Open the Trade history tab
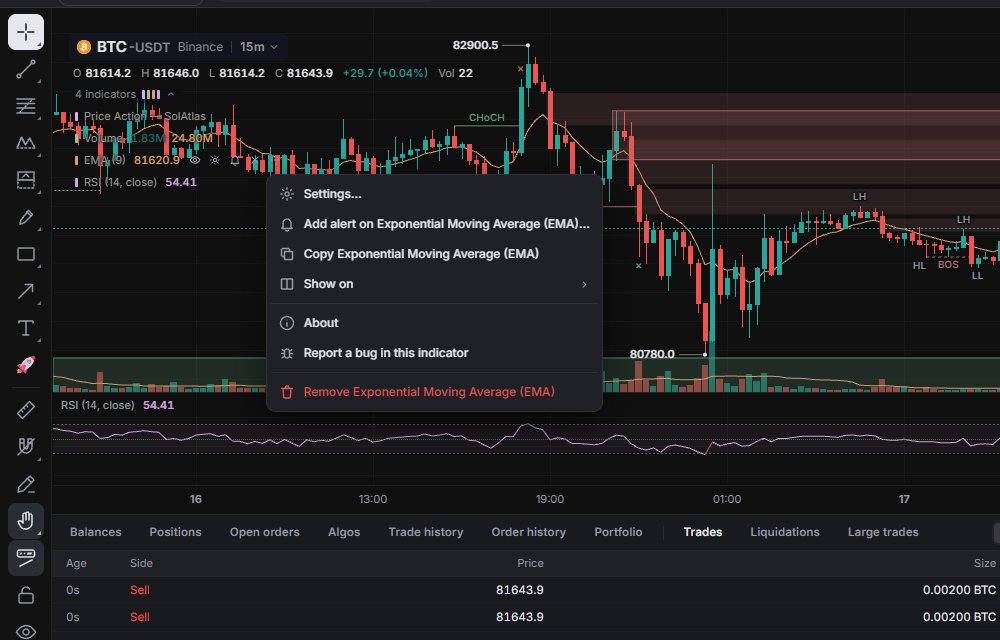 [x=426, y=532]
